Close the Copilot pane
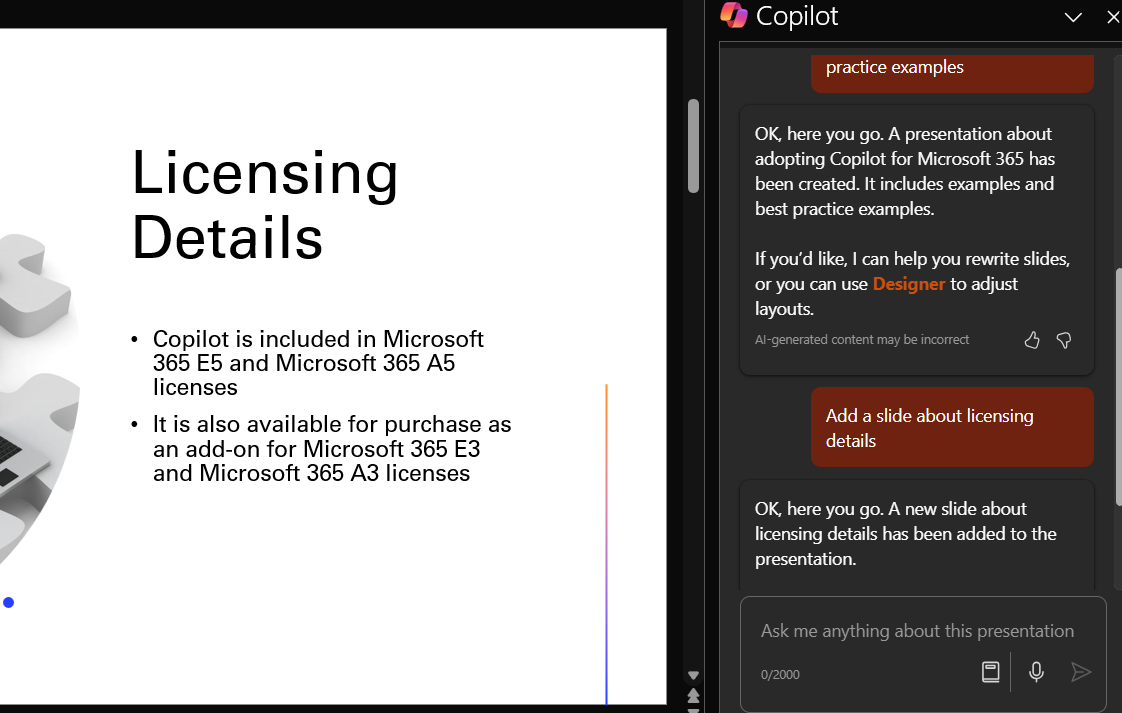Screen dimensions: 1122x713 1113,17
